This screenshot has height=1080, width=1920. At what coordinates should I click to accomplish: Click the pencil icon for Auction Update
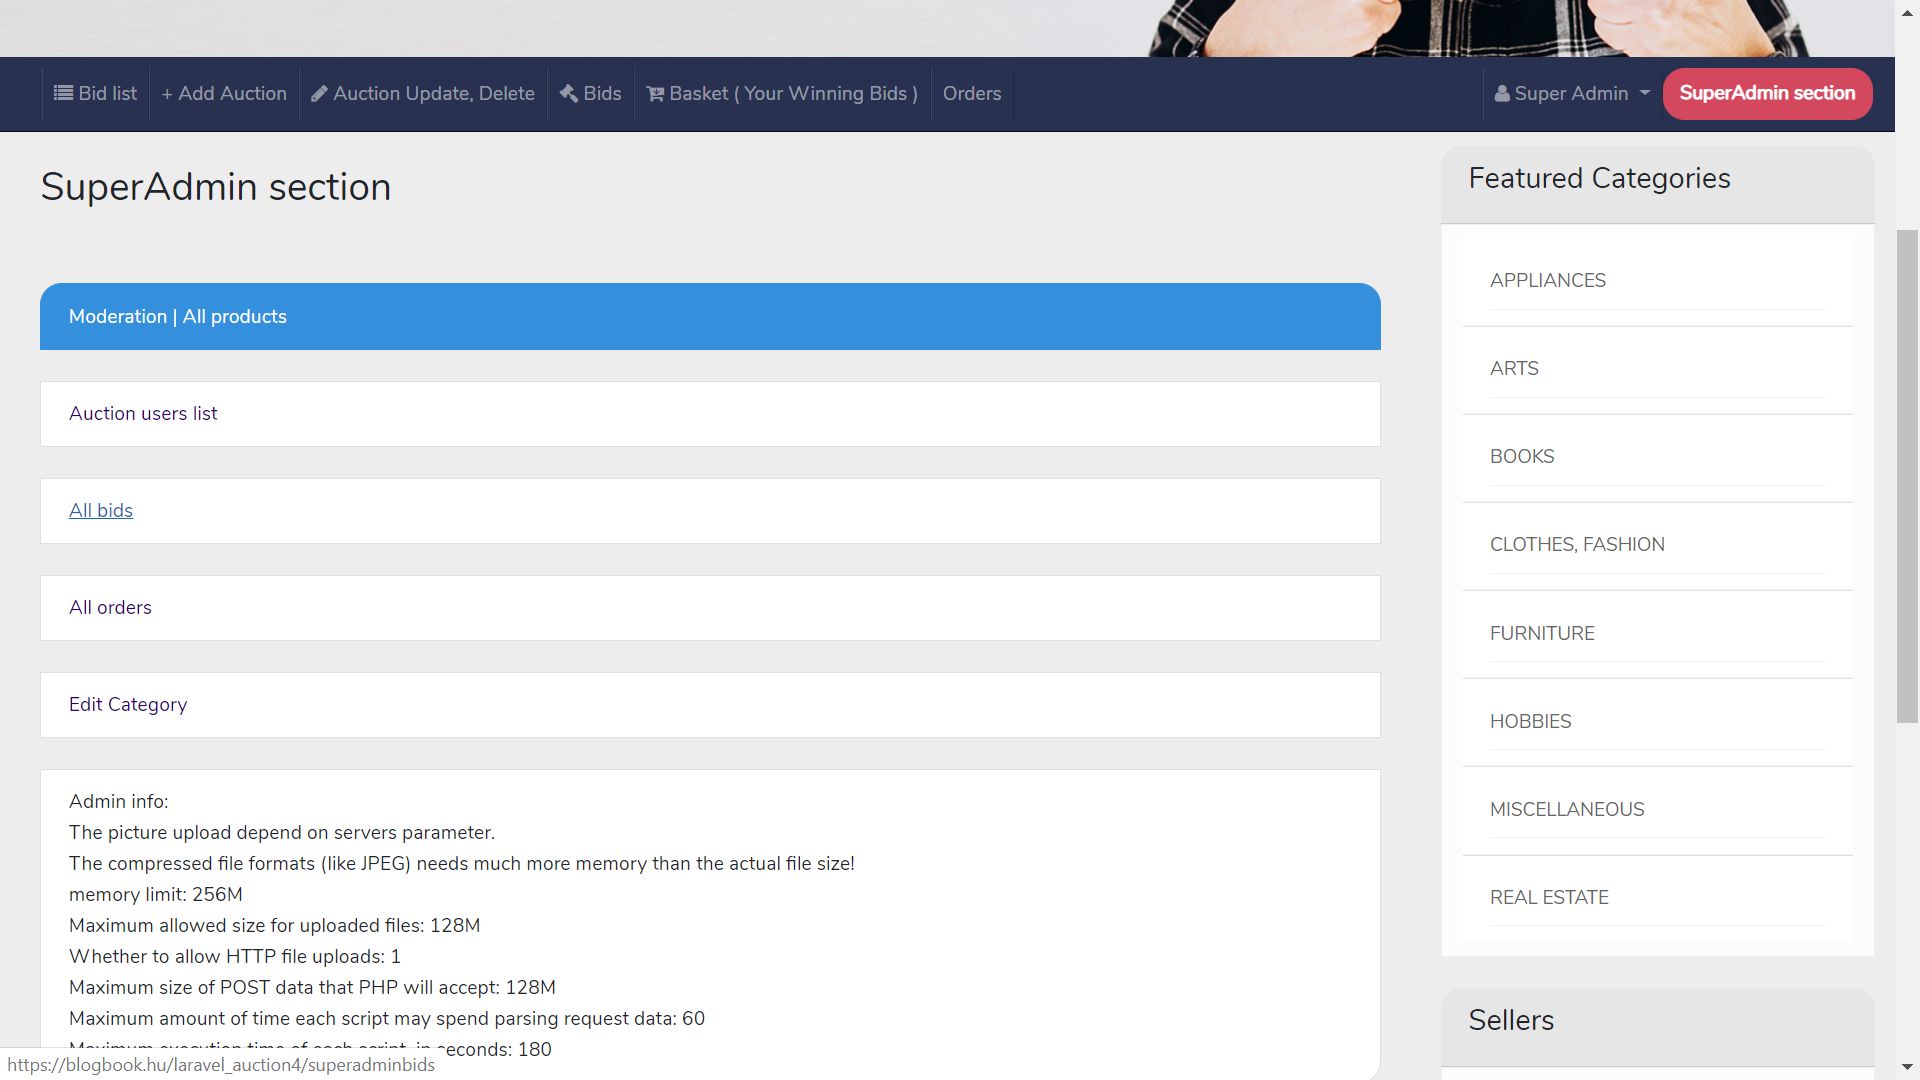coord(319,93)
